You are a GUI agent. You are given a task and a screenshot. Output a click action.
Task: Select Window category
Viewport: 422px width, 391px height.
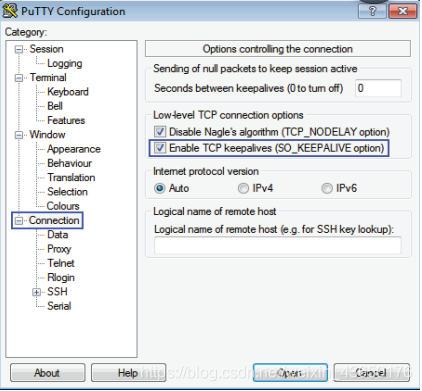click(x=47, y=135)
